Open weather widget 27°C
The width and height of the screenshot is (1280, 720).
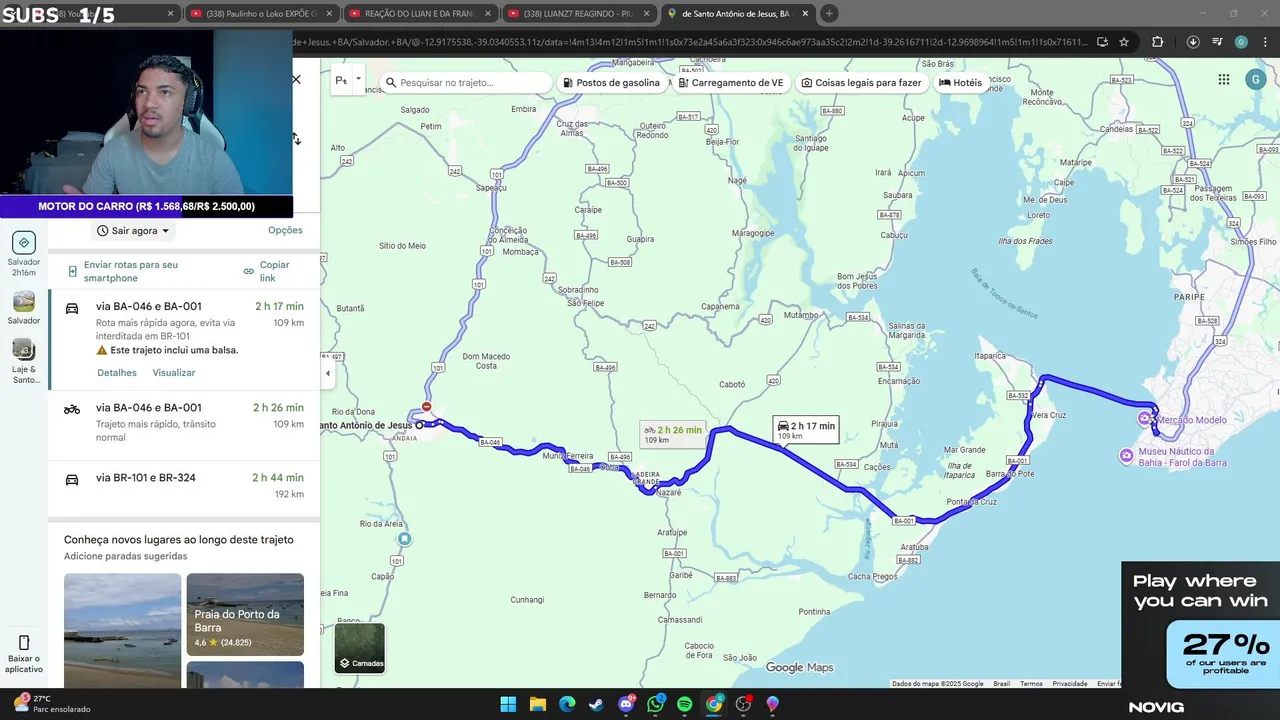(50, 703)
